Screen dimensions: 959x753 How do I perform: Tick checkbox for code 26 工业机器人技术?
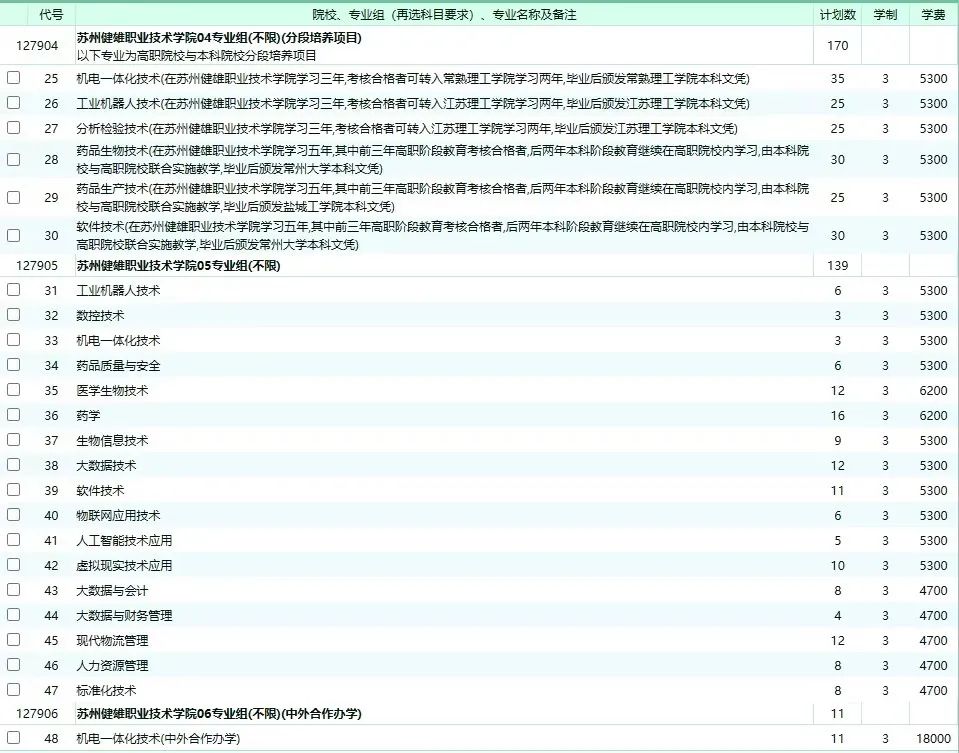(13, 103)
